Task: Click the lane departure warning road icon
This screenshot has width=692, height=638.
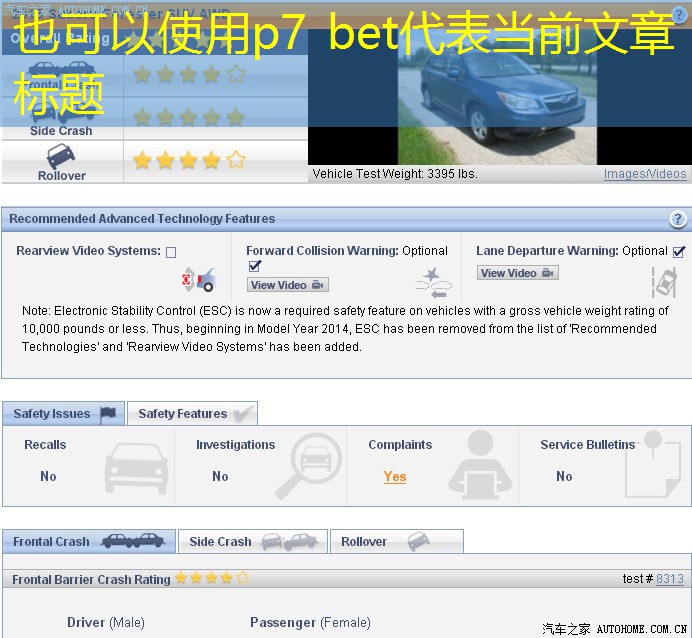Action: click(664, 282)
